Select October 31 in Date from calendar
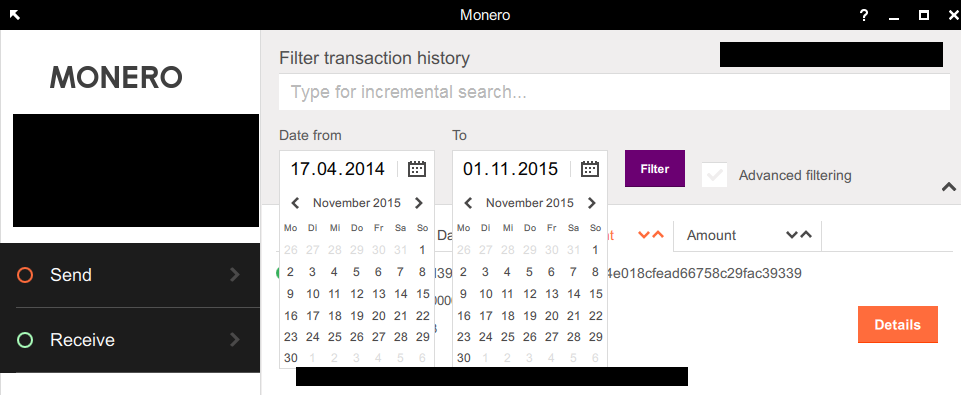Viewport: 961px width, 395px height. 401,250
